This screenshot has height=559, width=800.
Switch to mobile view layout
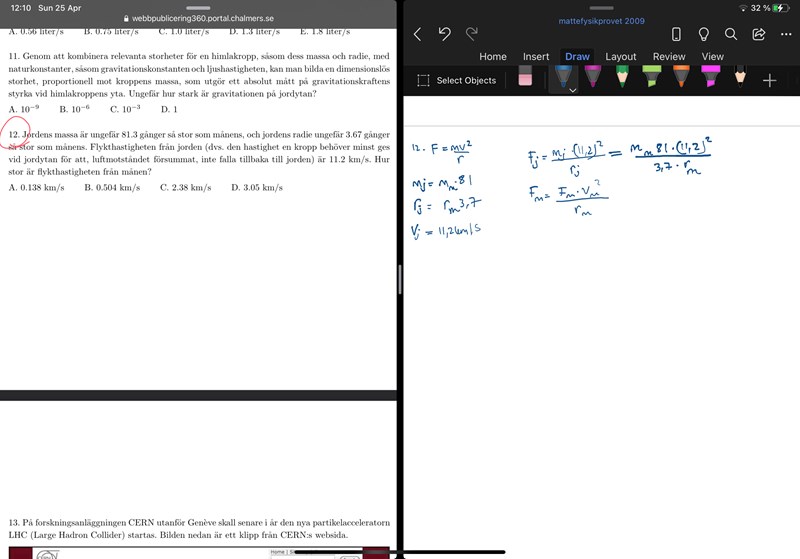pos(676,34)
